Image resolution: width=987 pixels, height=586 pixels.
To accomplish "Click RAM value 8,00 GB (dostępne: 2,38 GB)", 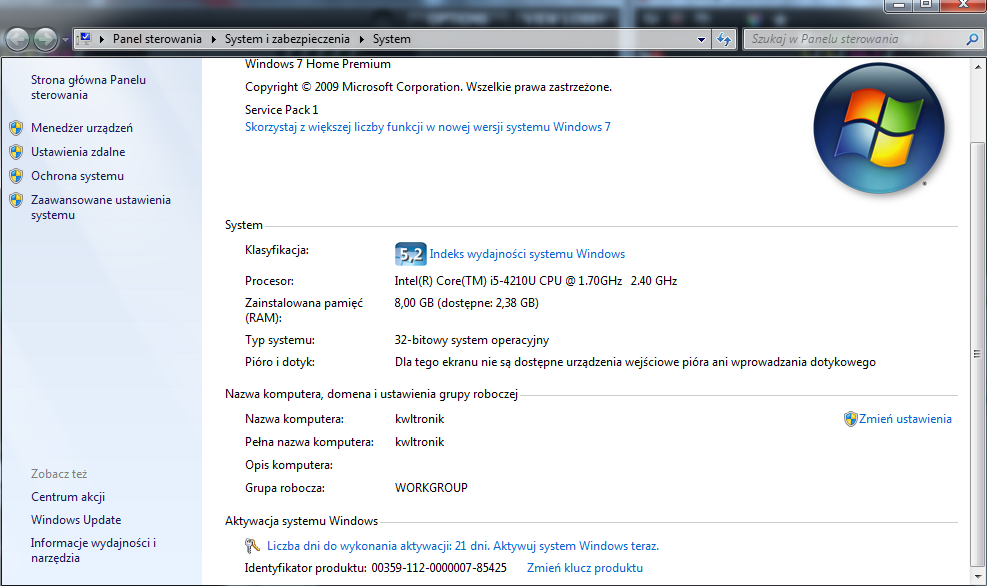I will pyautogui.click(x=466, y=303).
